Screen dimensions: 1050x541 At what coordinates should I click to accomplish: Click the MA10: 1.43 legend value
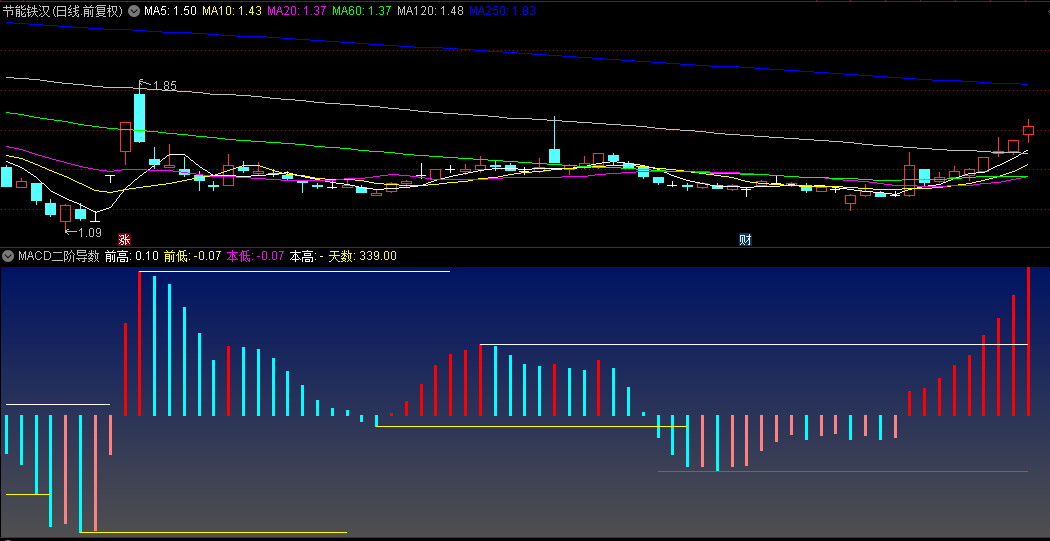[232, 11]
